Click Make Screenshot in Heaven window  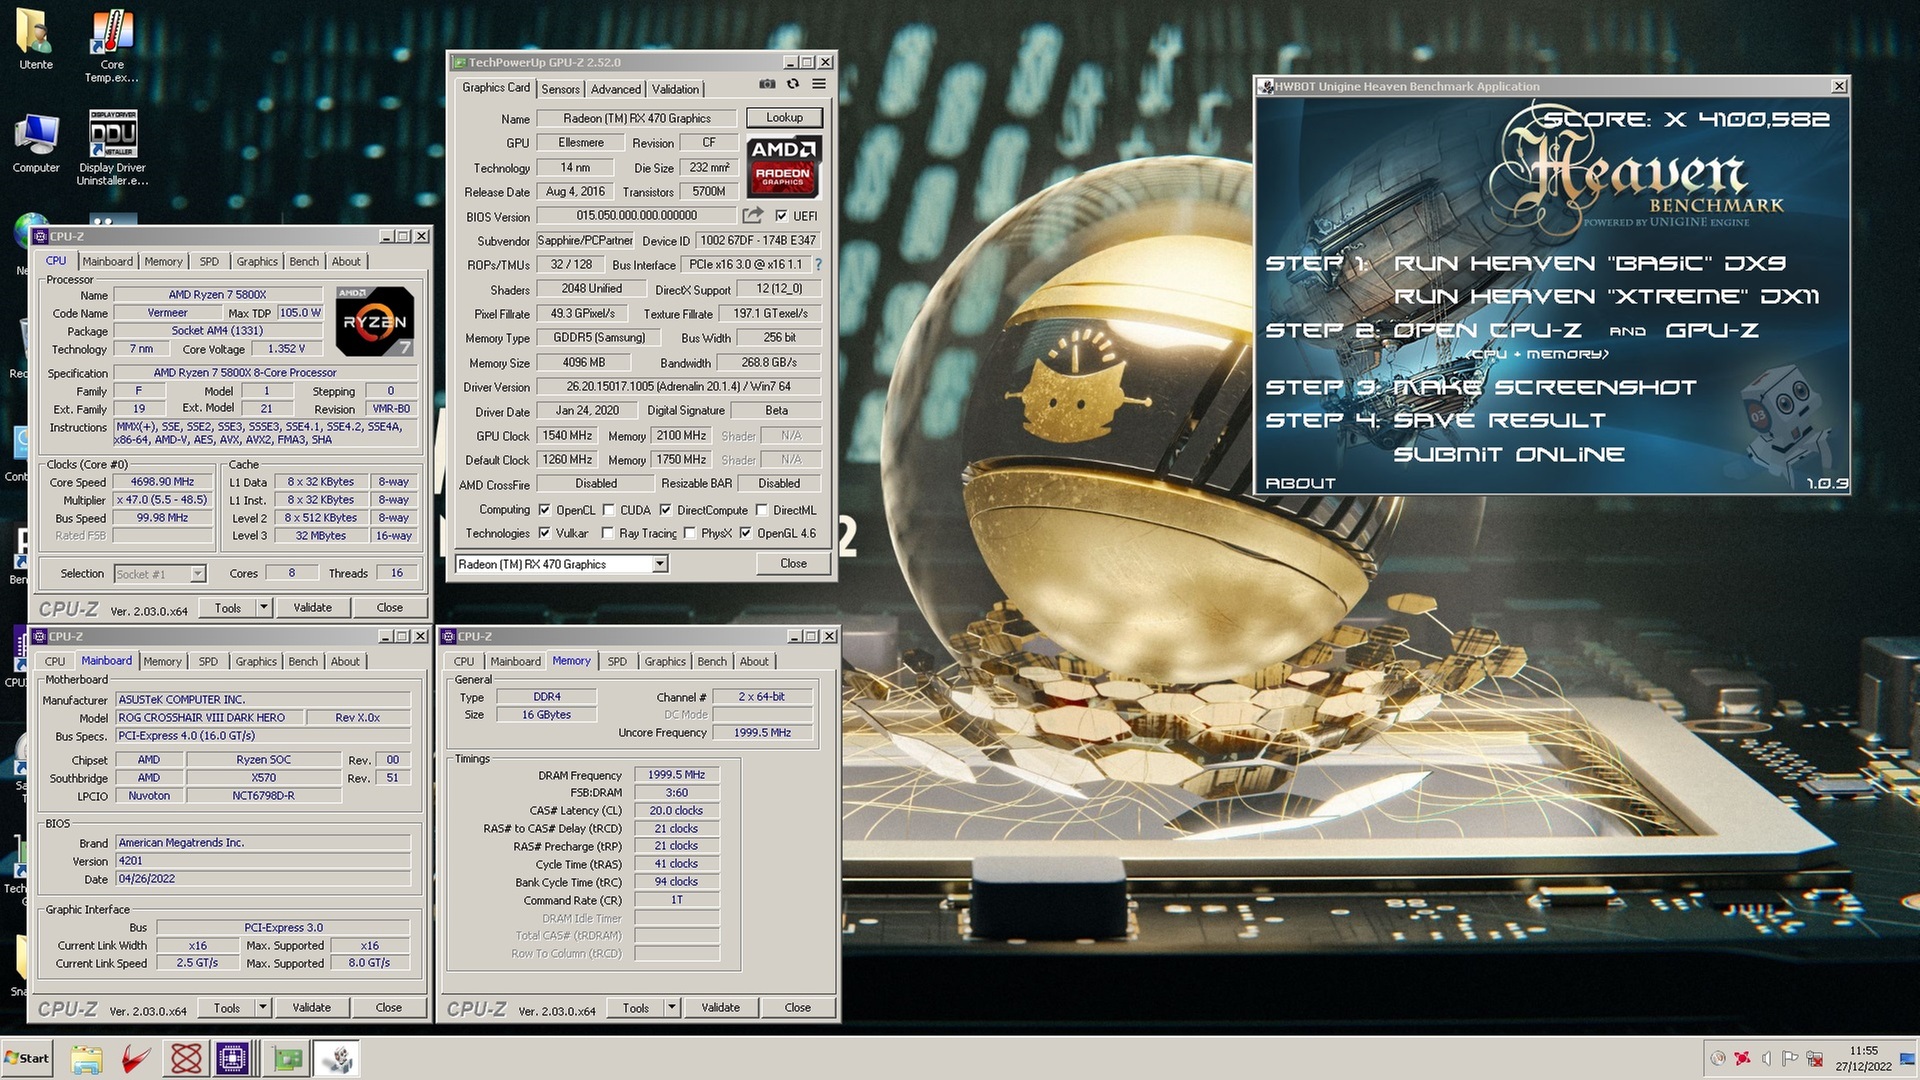pos(1544,387)
